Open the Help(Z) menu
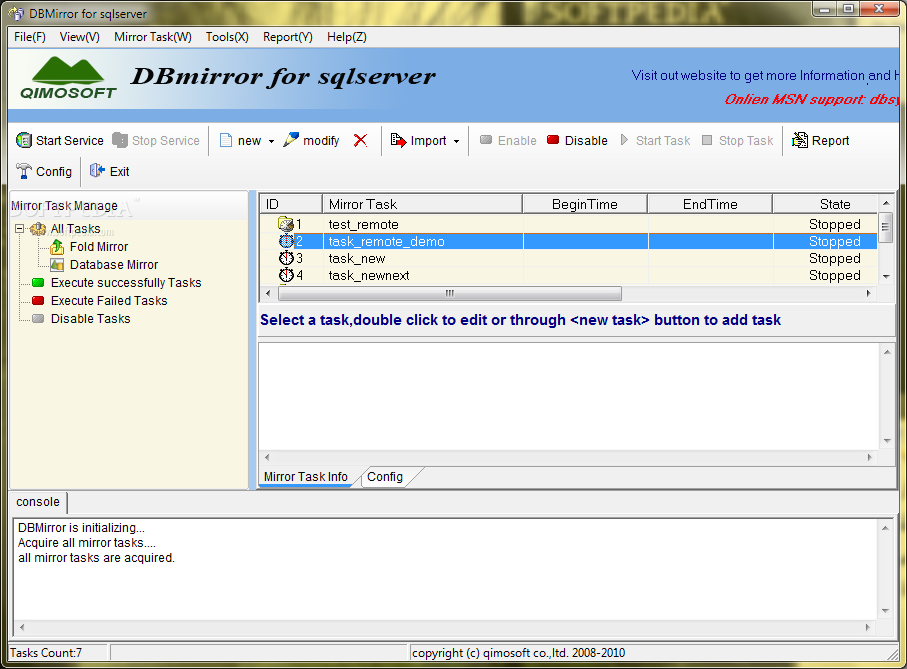Viewport: 907px width, 669px height. coord(346,37)
